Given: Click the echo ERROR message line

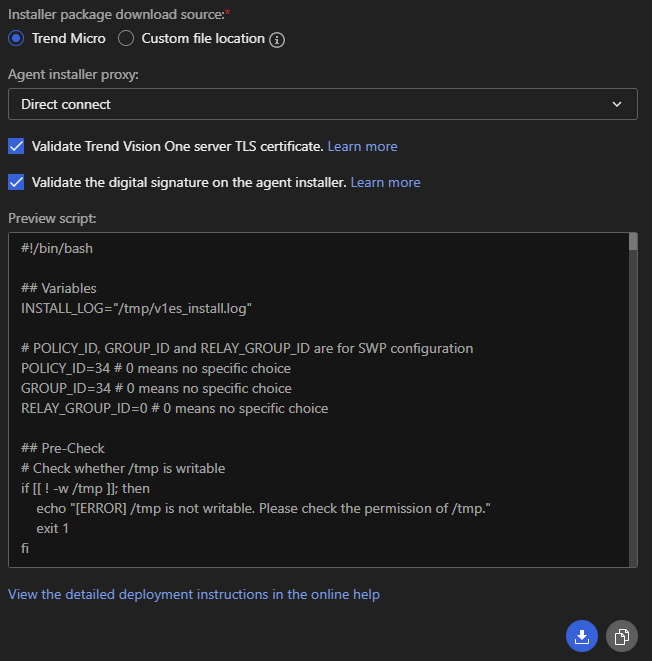Looking at the screenshot, I should coord(263,508).
